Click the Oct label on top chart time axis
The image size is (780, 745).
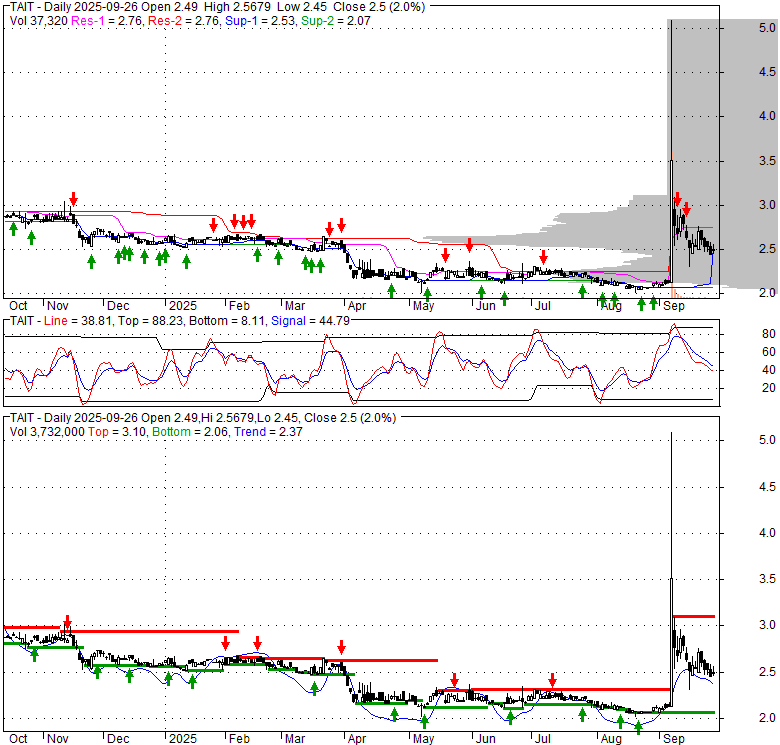point(18,306)
